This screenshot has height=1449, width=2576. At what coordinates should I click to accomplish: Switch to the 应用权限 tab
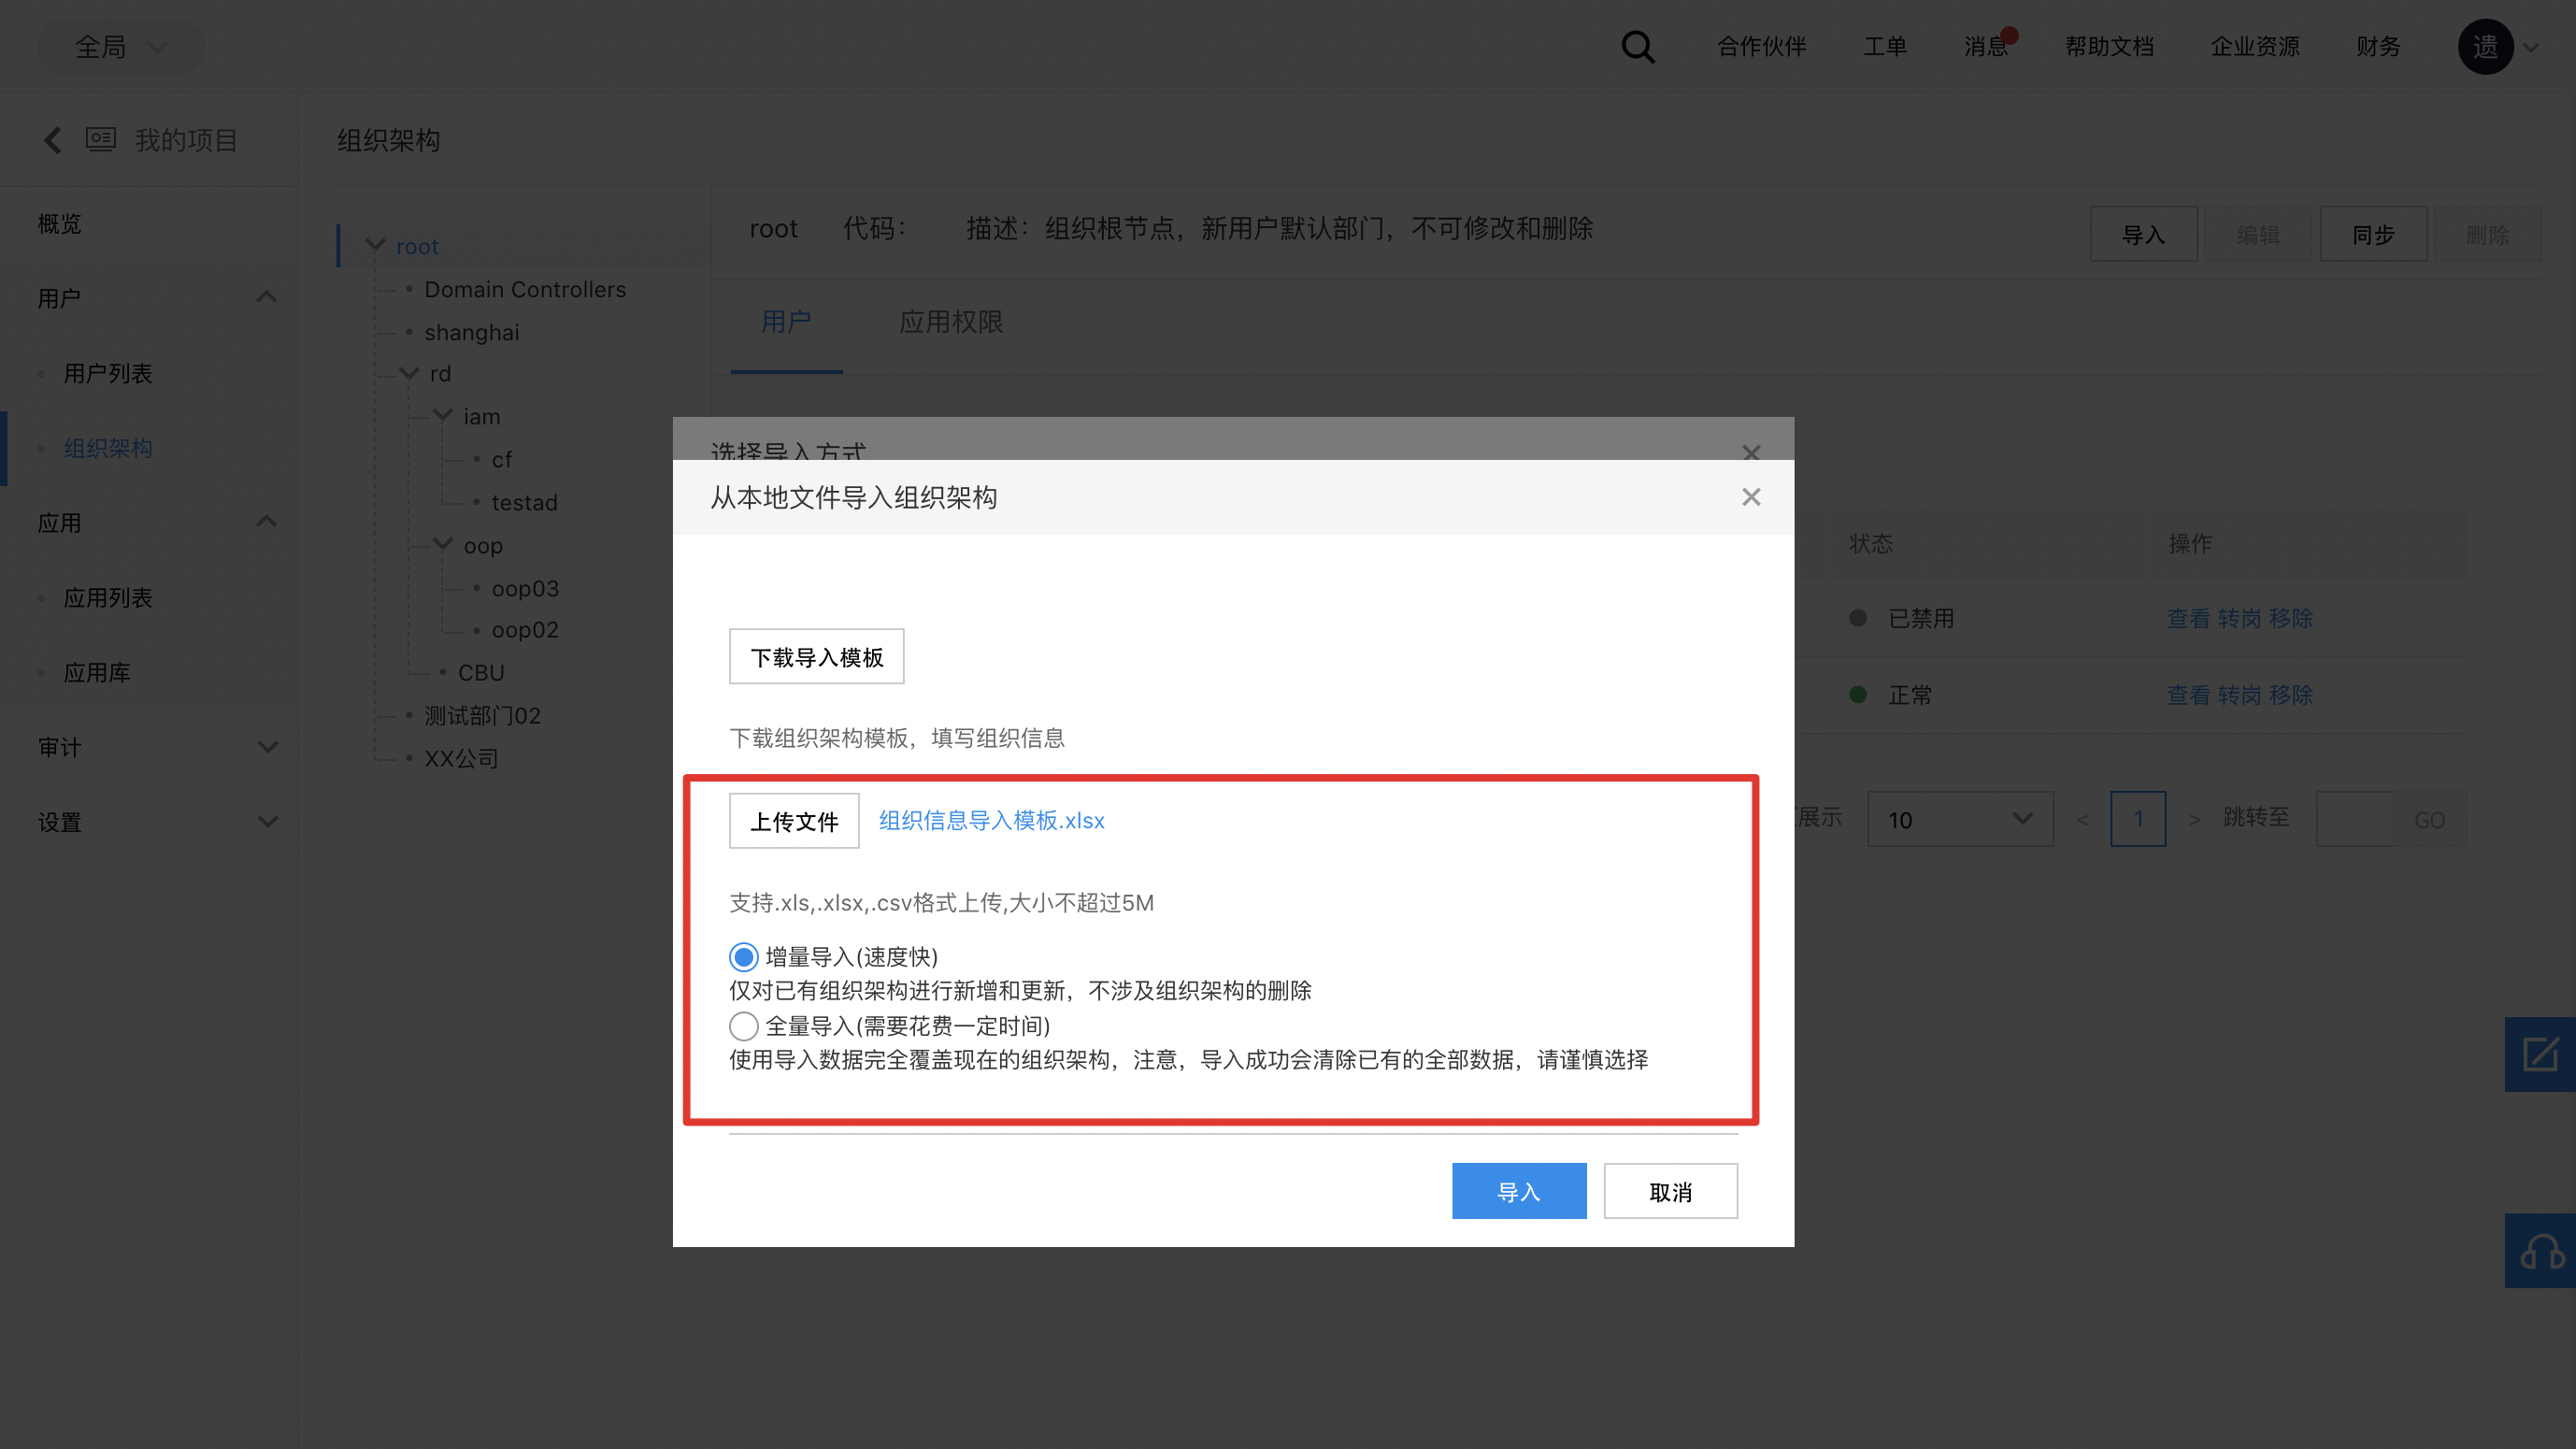click(x=951, y=322)
